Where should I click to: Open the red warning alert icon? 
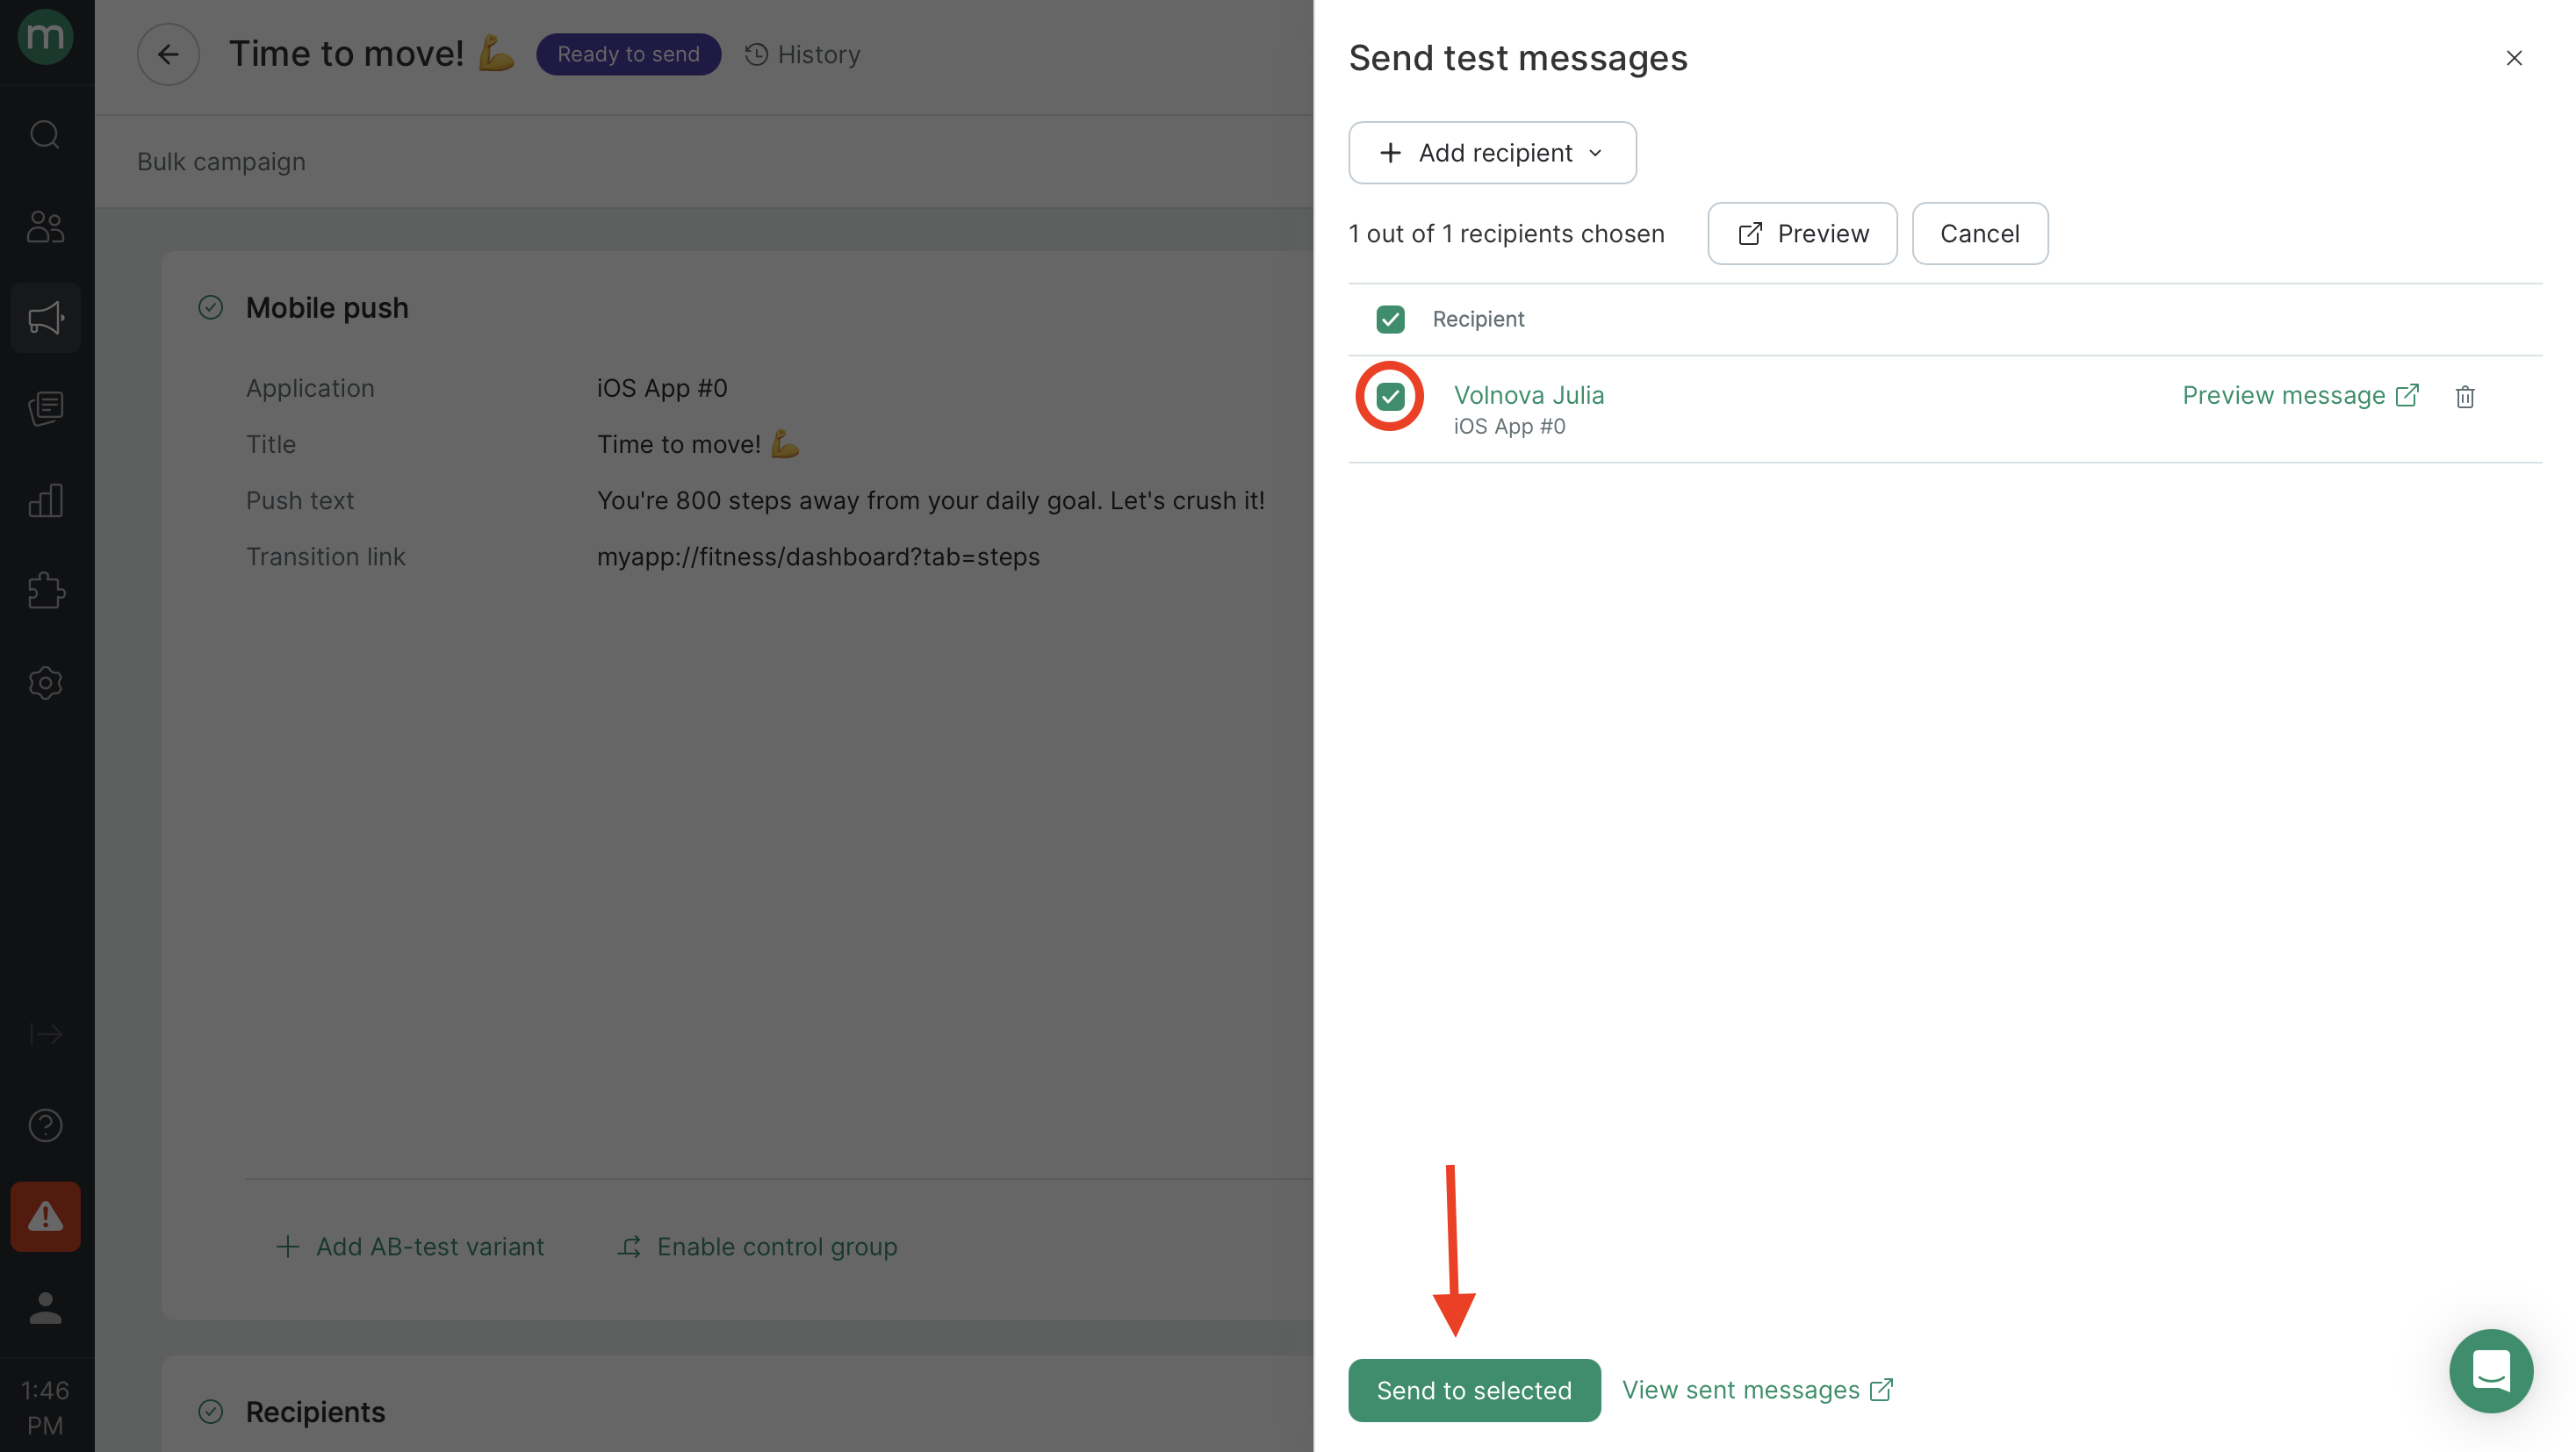pos(45,1216)
